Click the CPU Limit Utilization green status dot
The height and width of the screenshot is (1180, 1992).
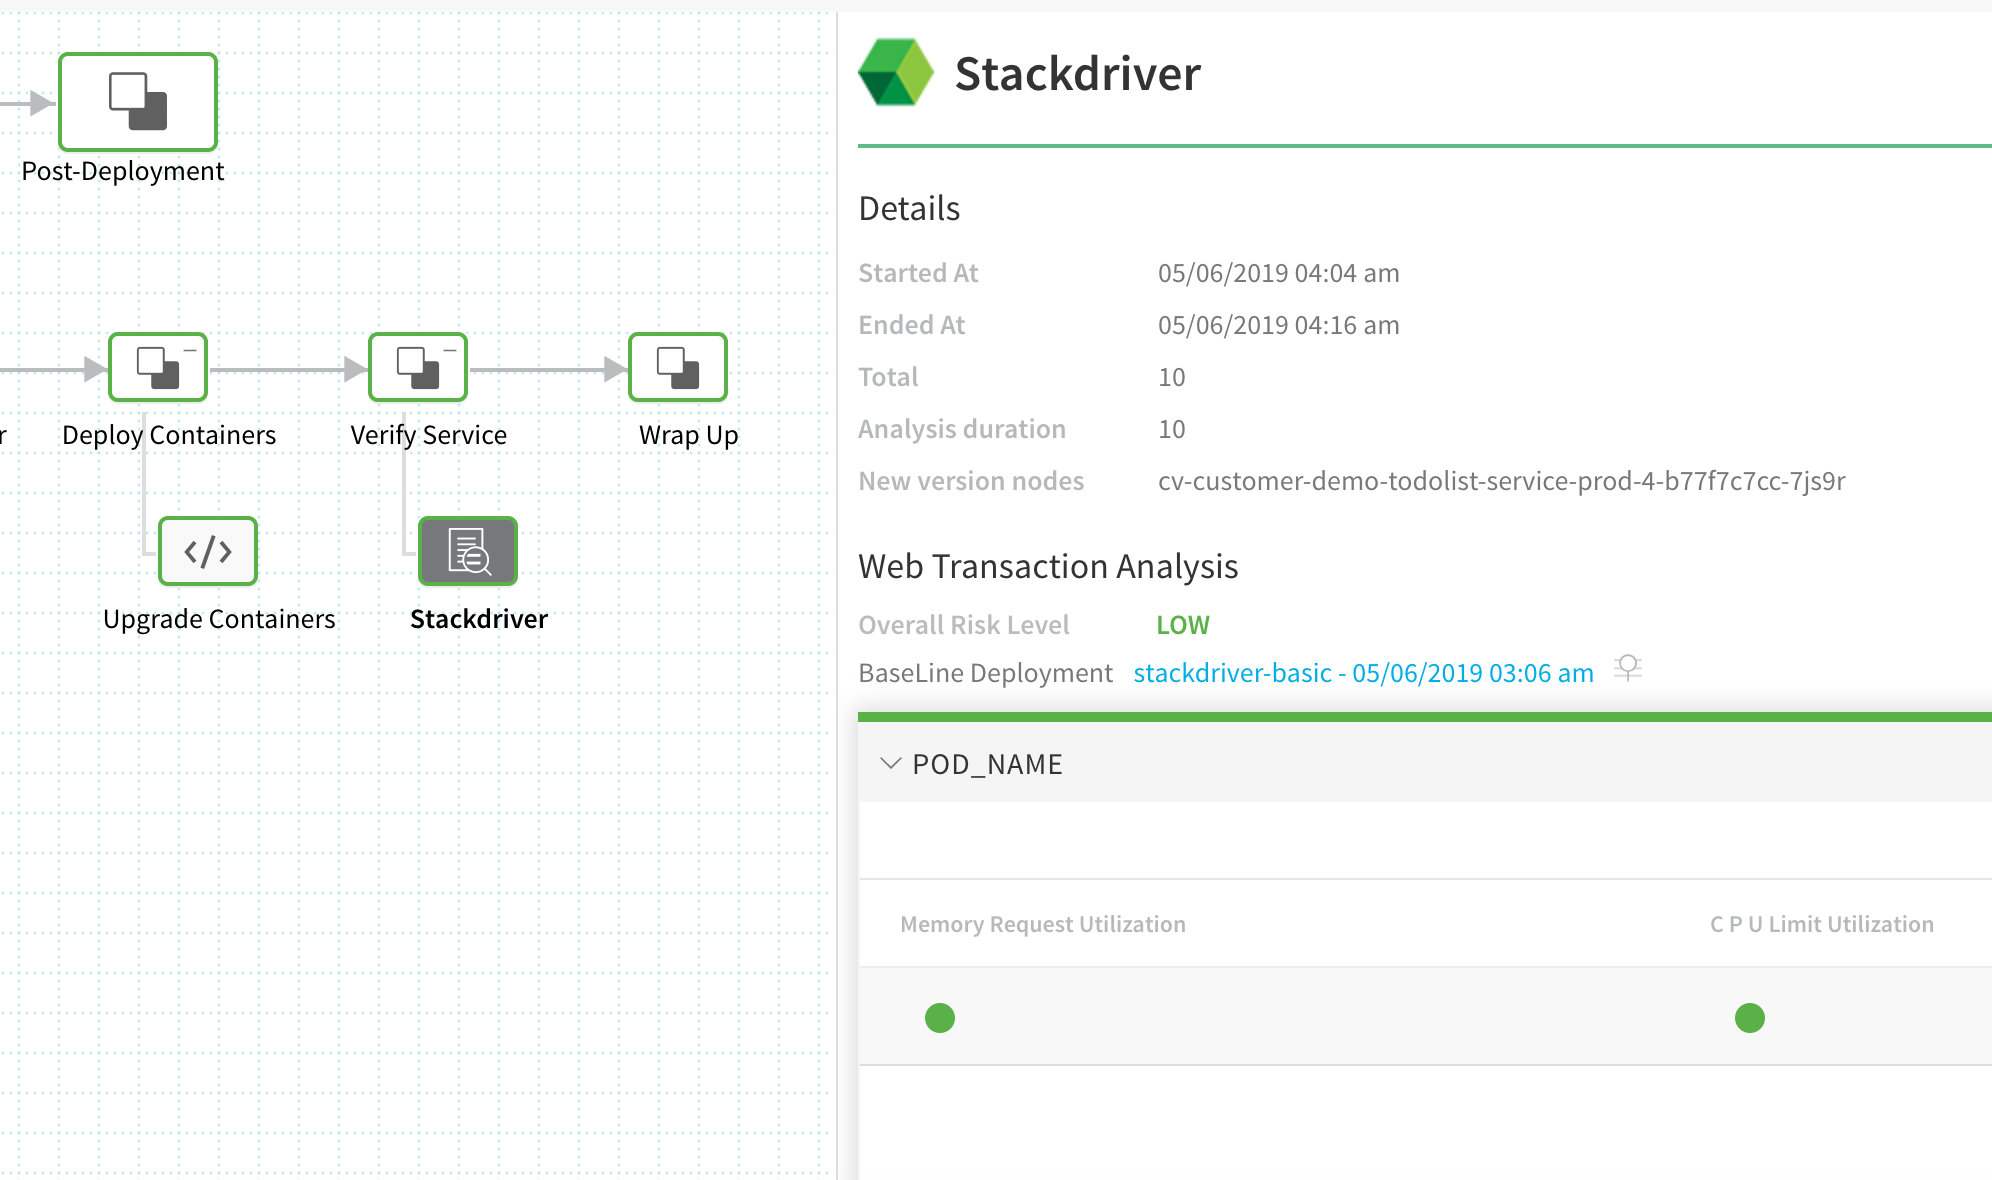(1750, 1018)
